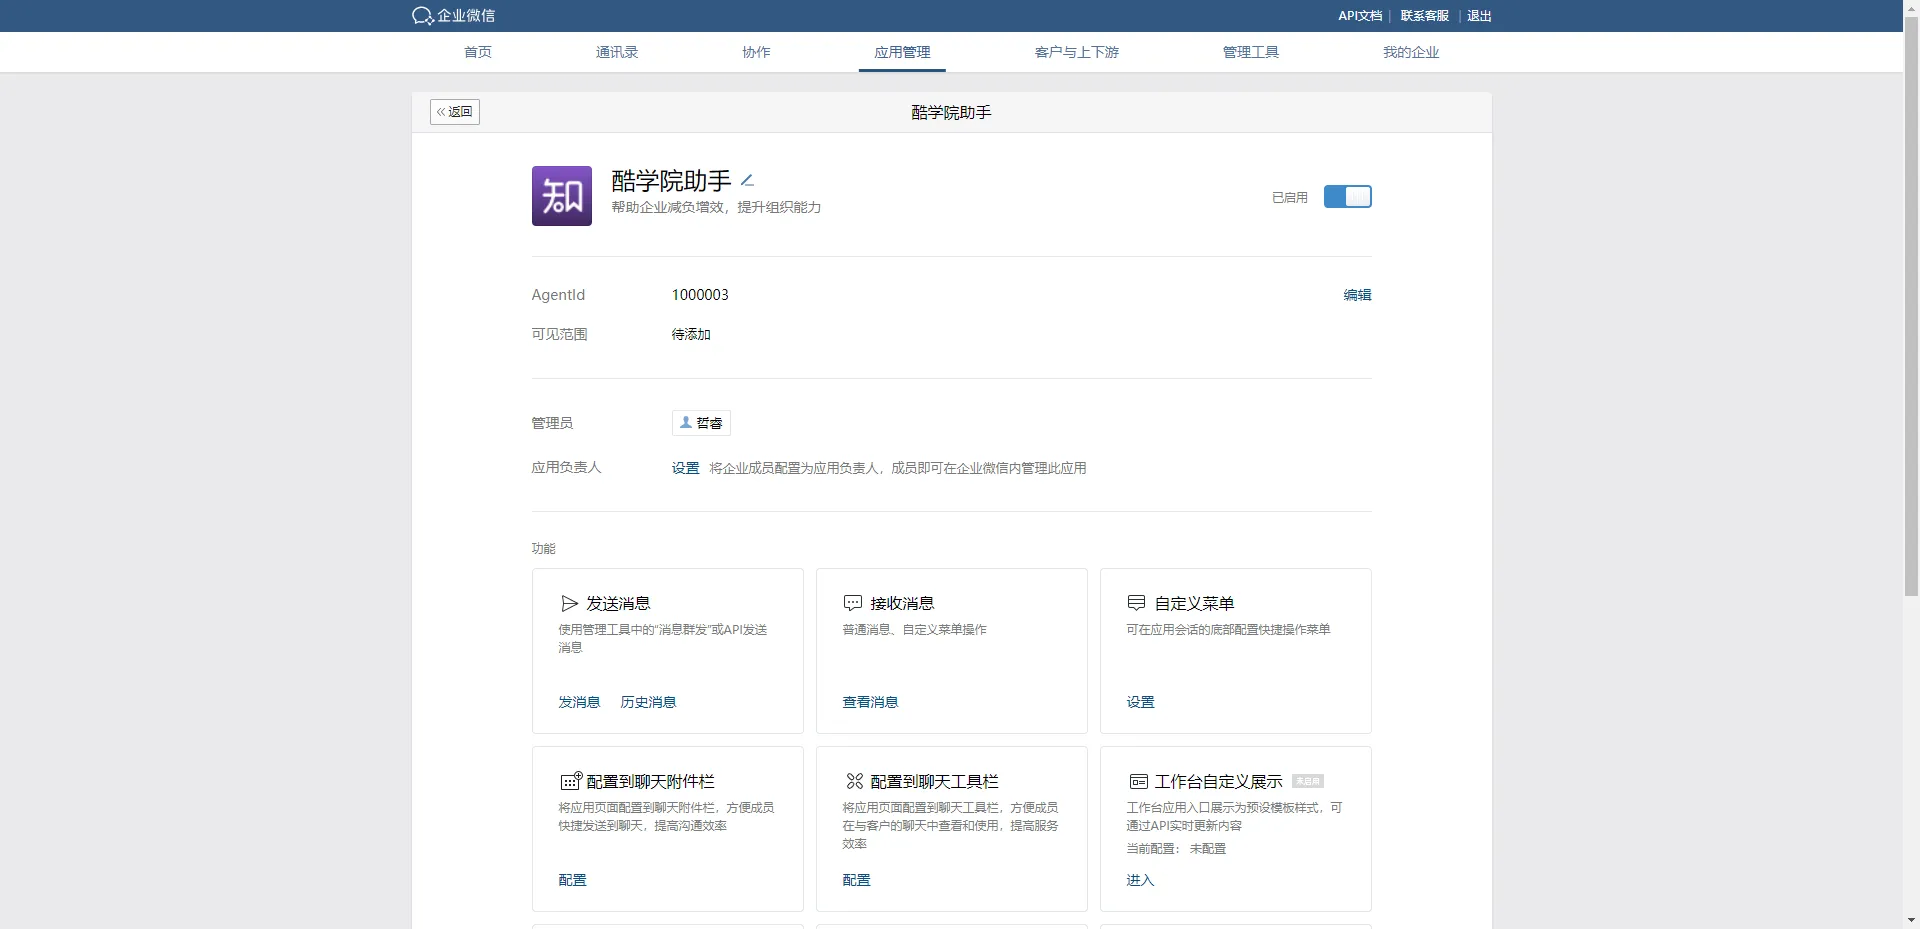This screenshot has height=929, width=1920.
Task: Click the 接收消息 chat bubble icon
Action: coord(853,603)
